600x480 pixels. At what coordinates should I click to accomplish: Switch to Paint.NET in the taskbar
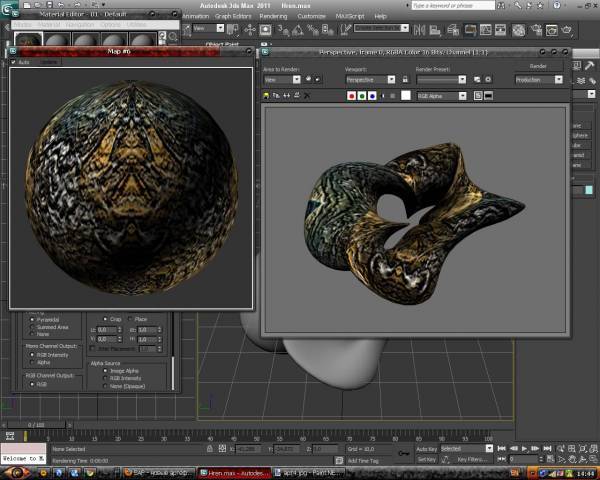[x=310, y=471]
